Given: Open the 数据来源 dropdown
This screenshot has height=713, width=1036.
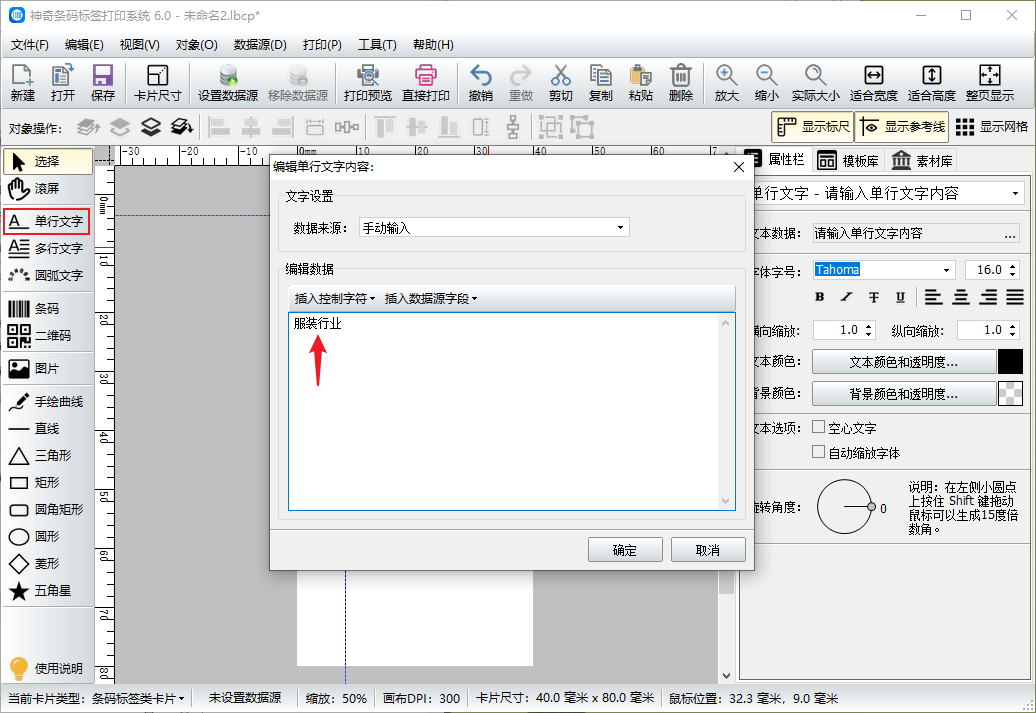Looking at the screenshot, I should (x=494, y=228).
